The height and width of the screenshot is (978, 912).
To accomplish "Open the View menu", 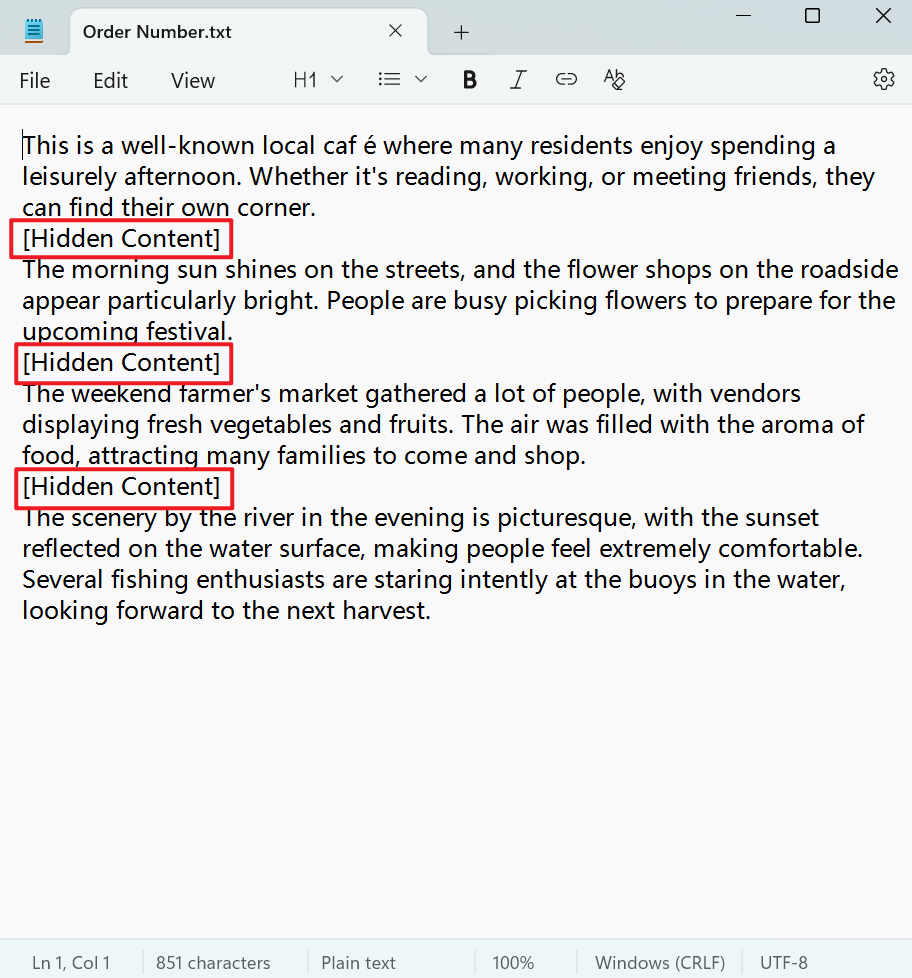I will tap(192, 80).
